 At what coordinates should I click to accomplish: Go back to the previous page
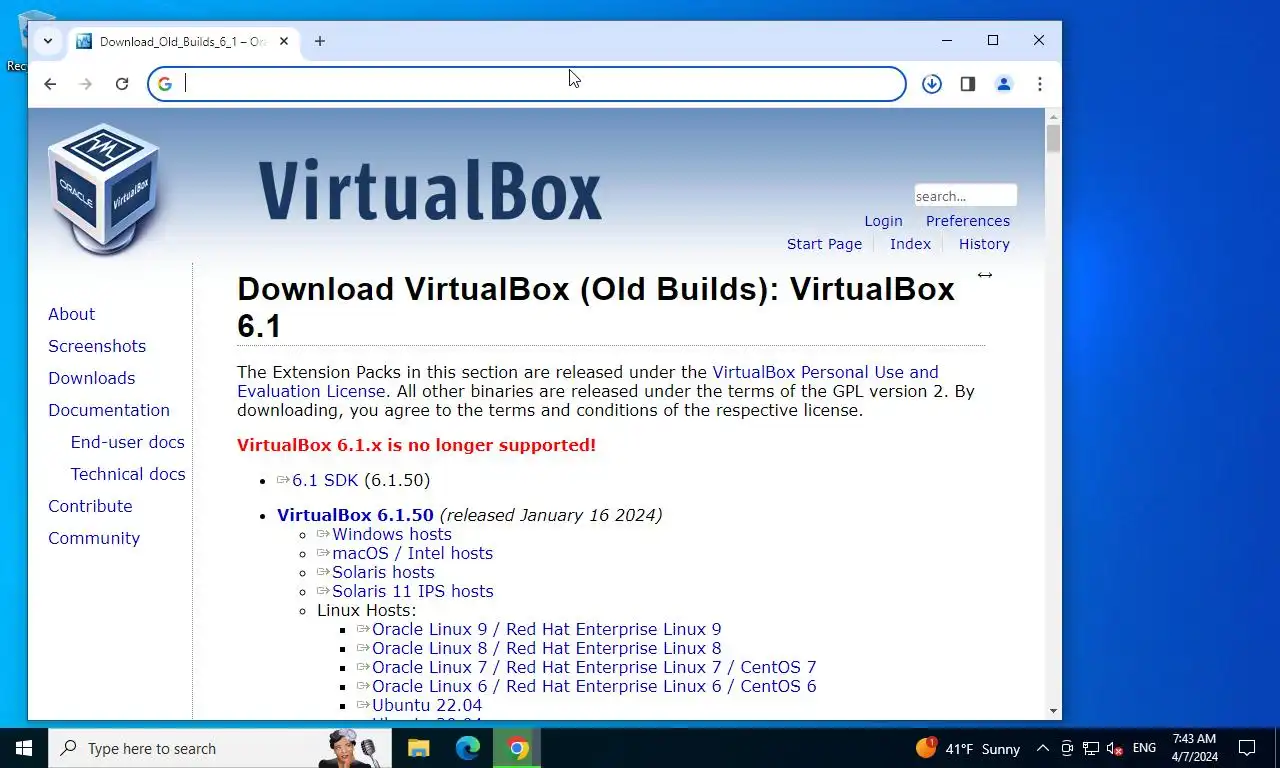pyautogui.click(x=50, y=84)
